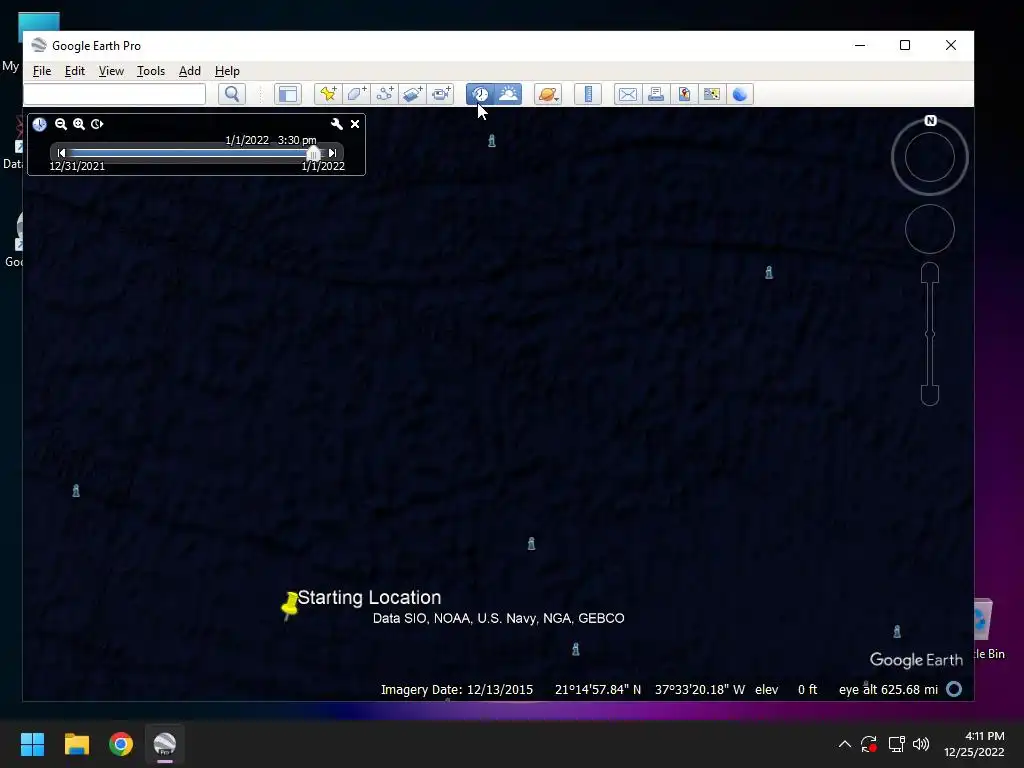
Task: Close the time slider panel
Action: pyautogui.click(x=355, y=124)
